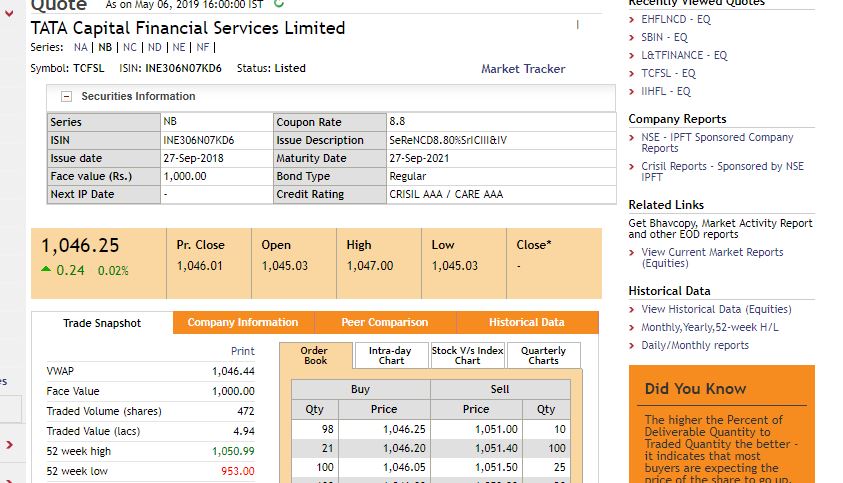Open recently viewed quote L&TFINANCE - EQ

pos(684,55)
